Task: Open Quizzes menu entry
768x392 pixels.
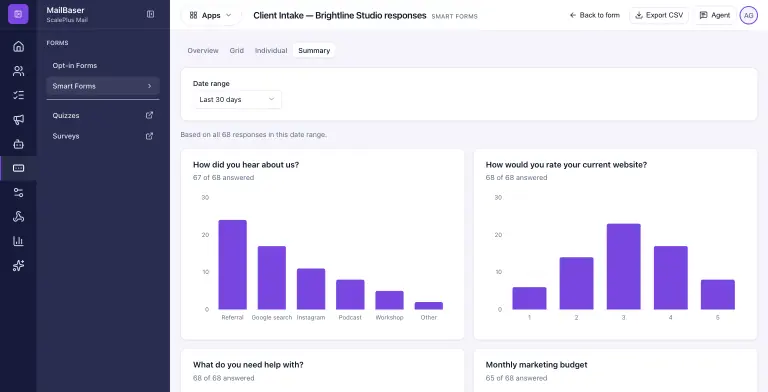Action: pyautogui.click(x=103, y=116)
